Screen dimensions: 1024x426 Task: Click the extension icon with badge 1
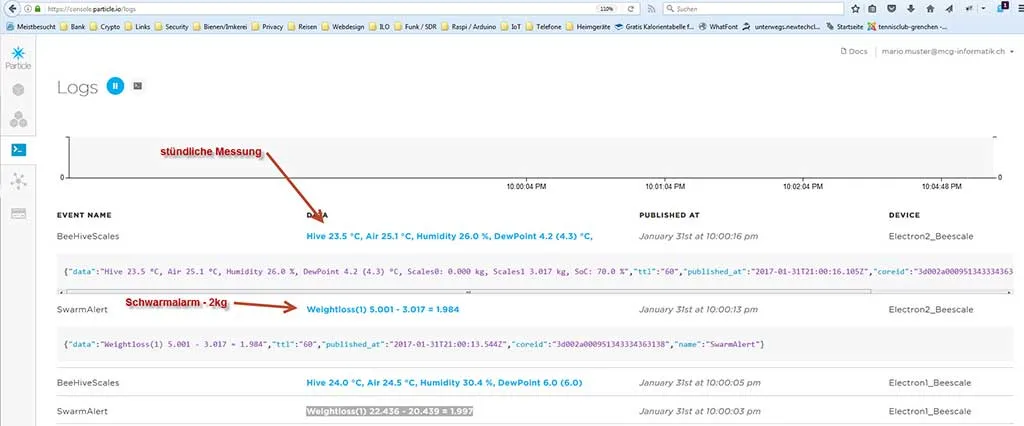click(1002, 8)
